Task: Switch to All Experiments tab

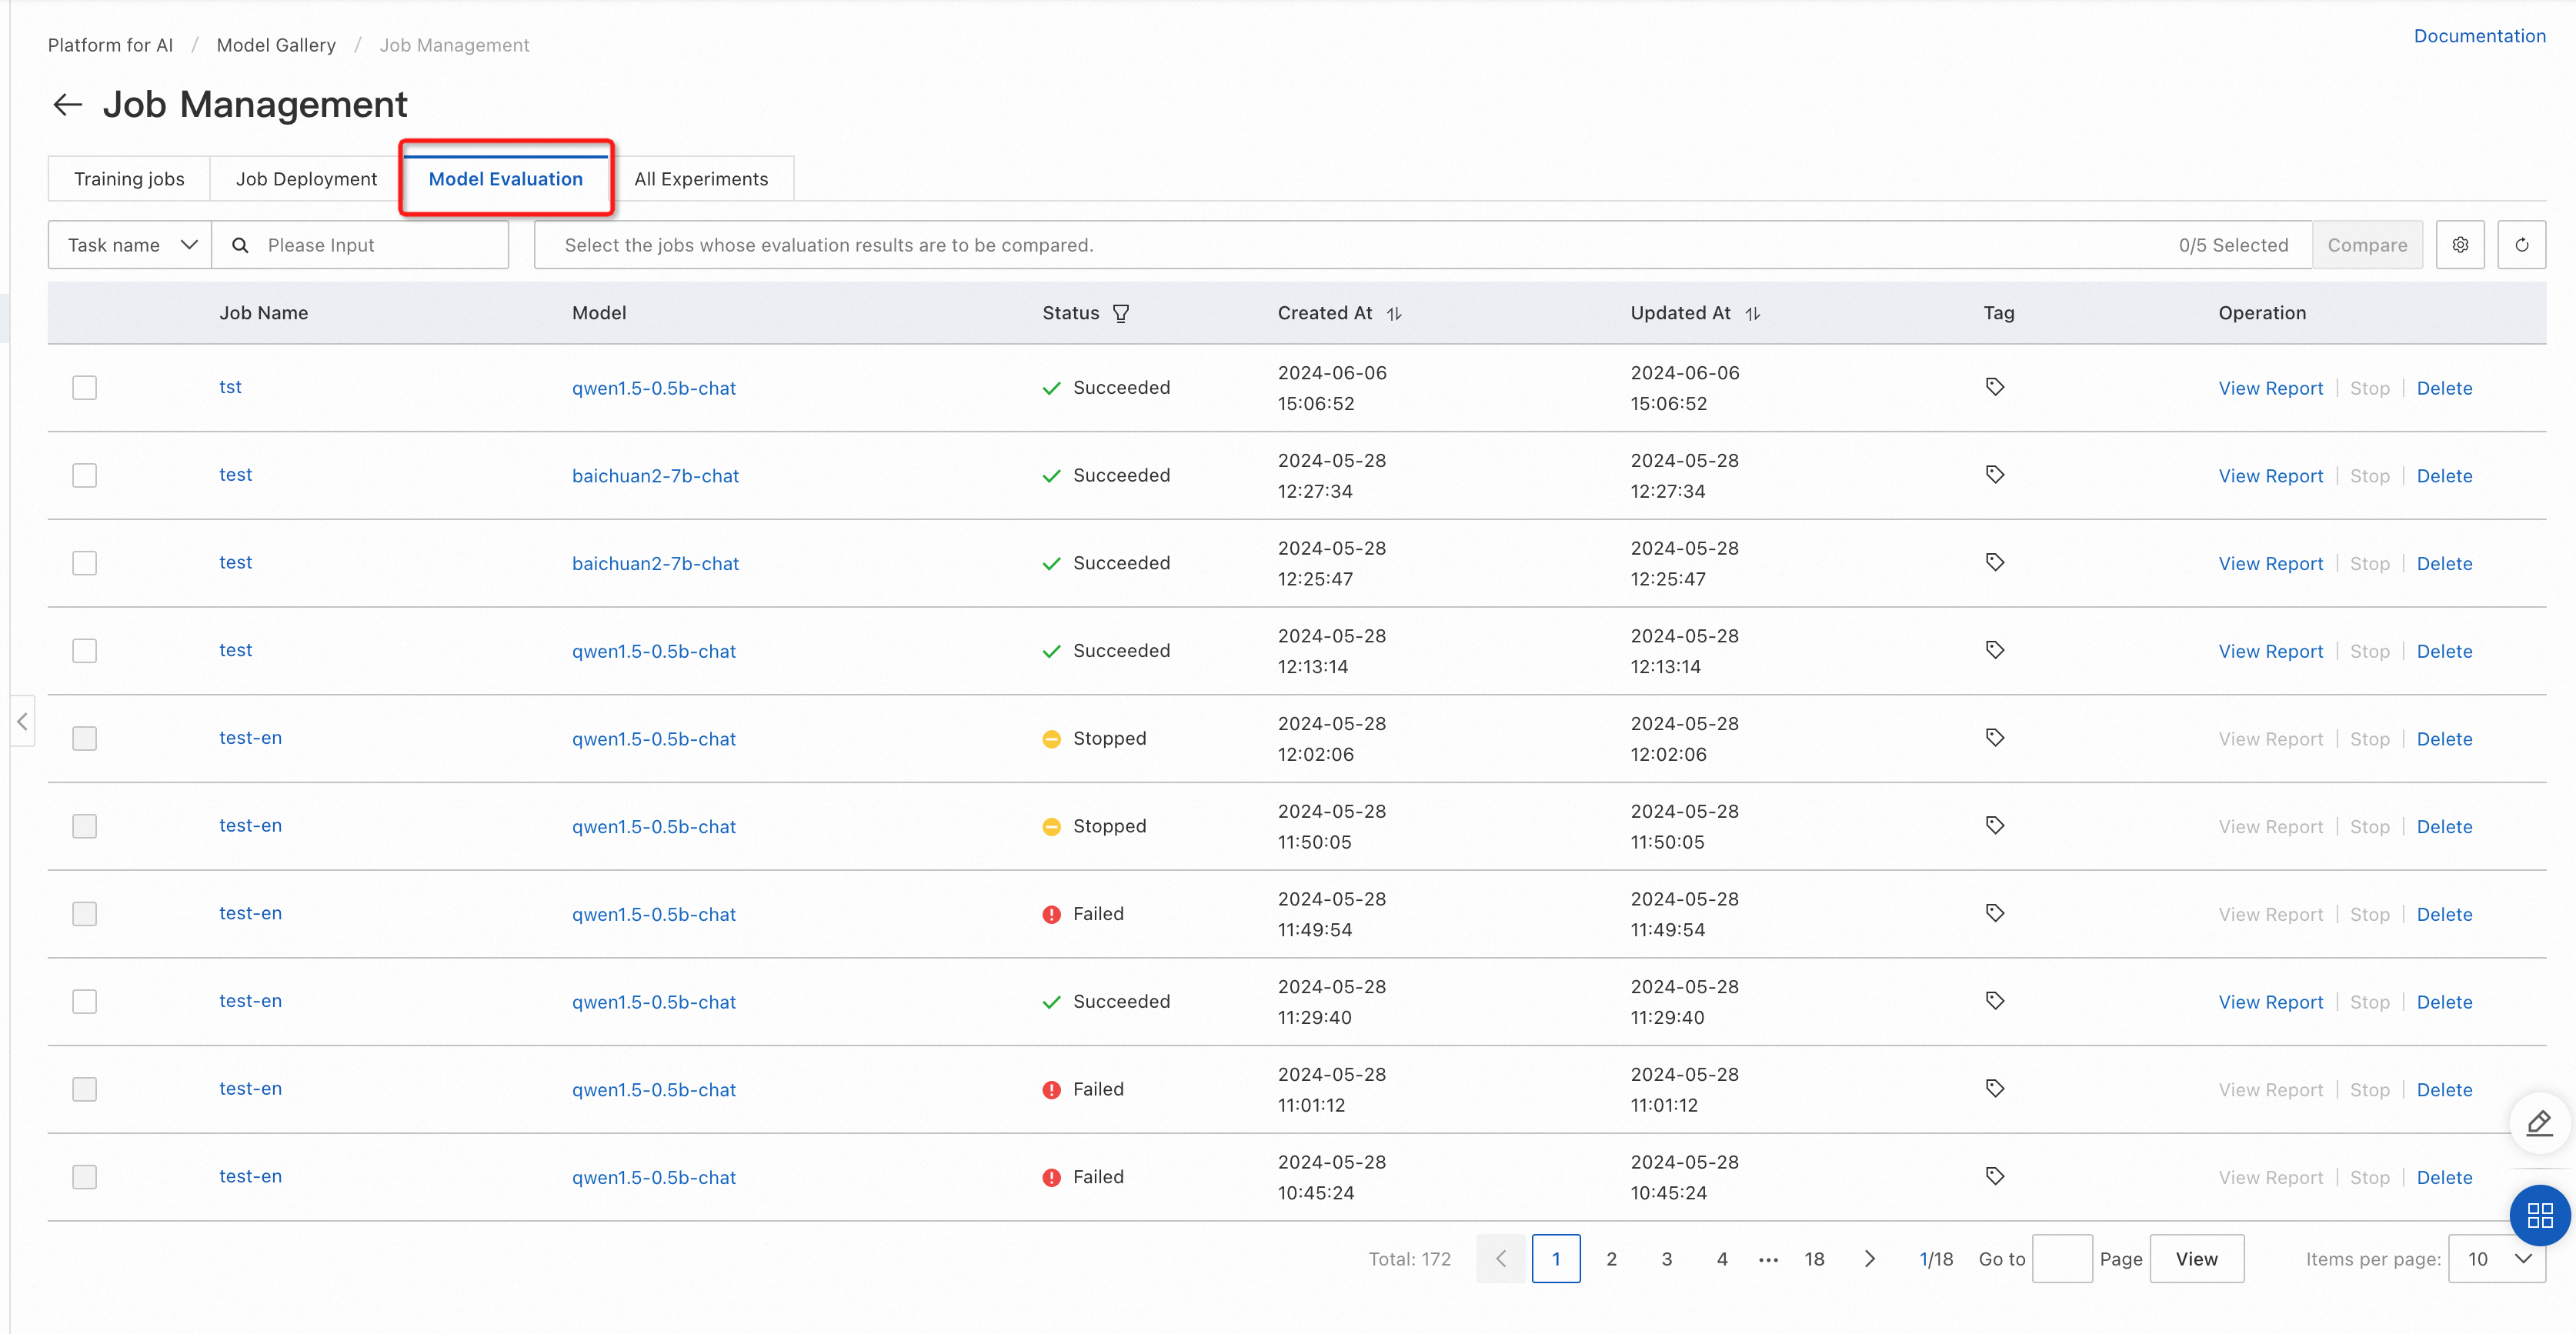Action: pos(701,179)
